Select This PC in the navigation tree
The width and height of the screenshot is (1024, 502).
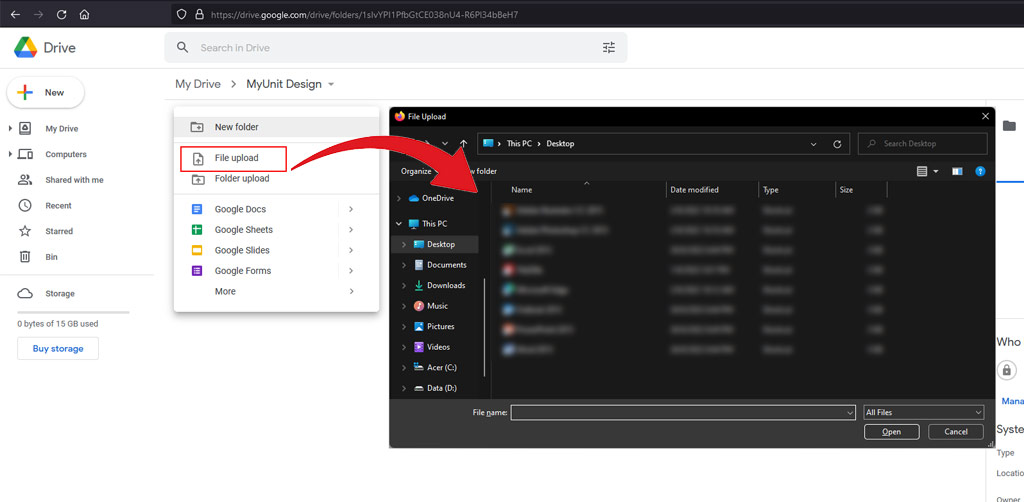(x=434, y=224)
